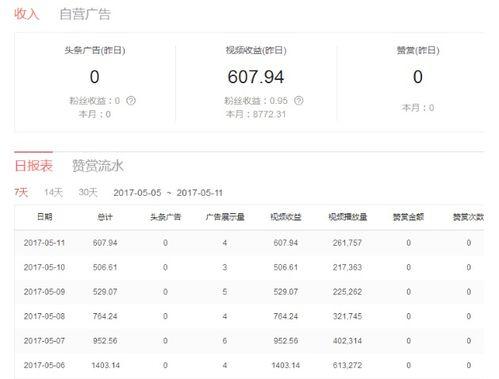This screenshot has height=379, width=499.
Task: Click the 总计 column header
Action: point(105,217)
